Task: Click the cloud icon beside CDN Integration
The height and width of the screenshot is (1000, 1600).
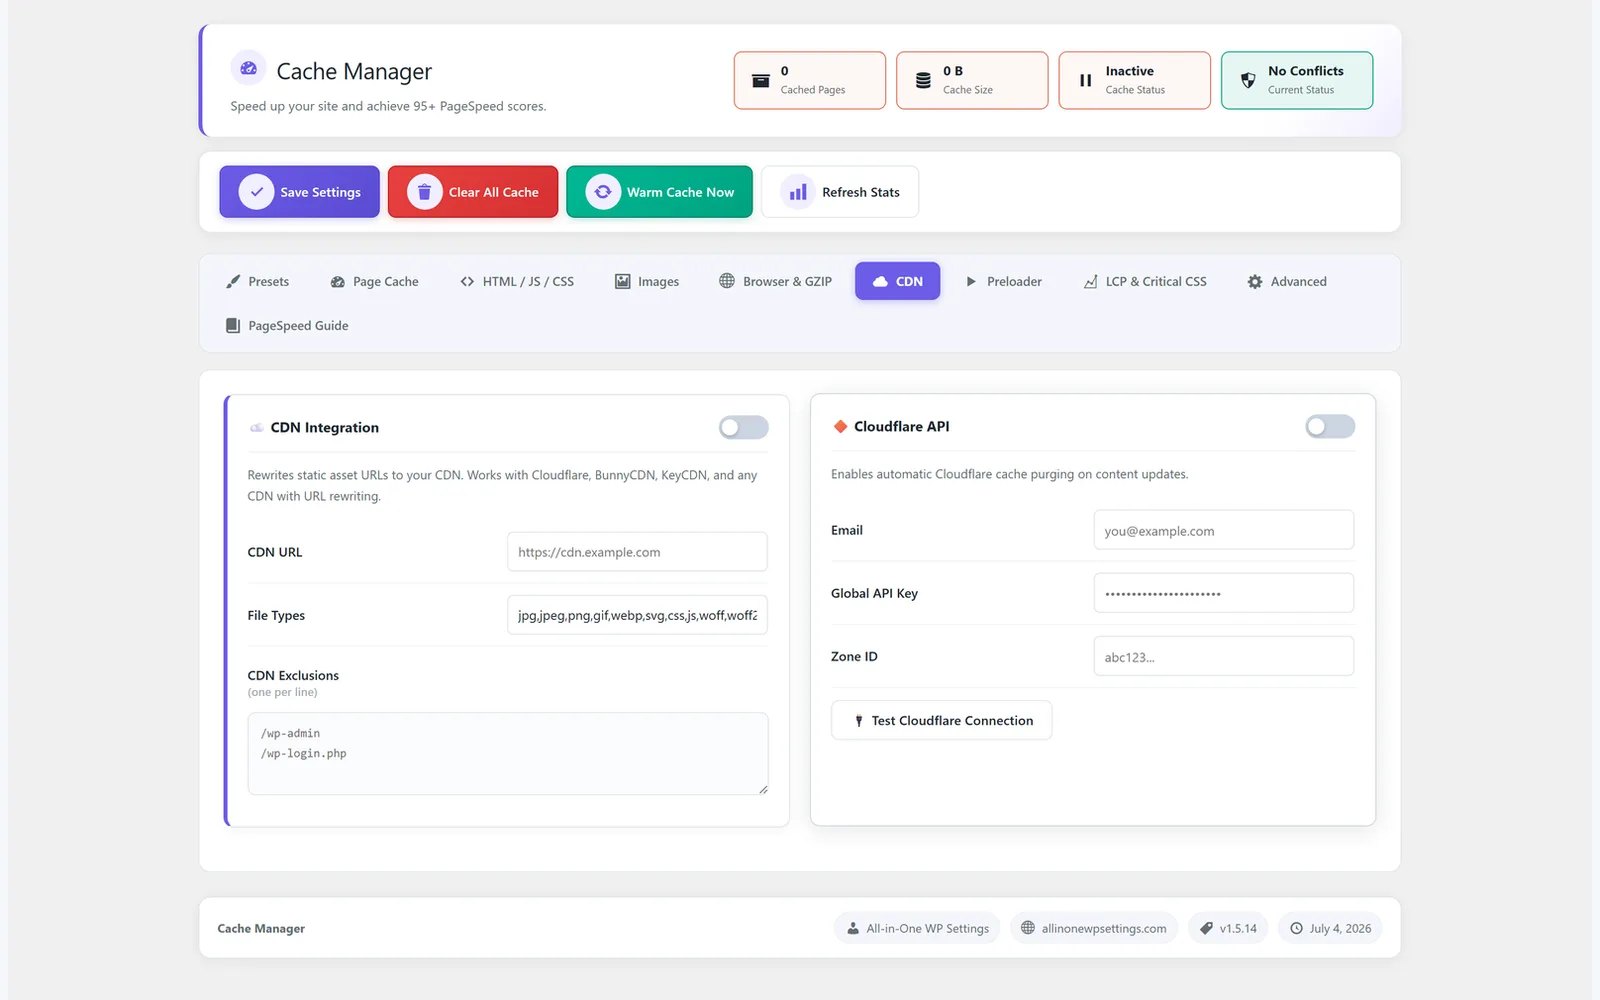Action: [257, 428]
